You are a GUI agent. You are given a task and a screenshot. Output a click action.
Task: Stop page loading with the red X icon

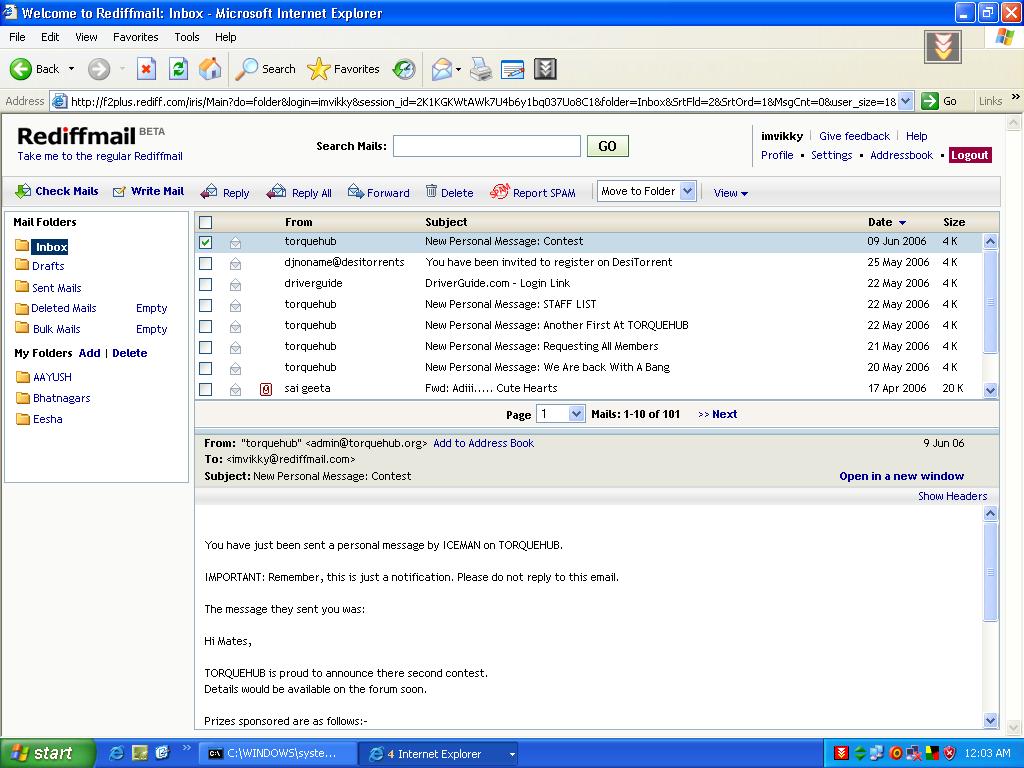(x=146, y=69)
